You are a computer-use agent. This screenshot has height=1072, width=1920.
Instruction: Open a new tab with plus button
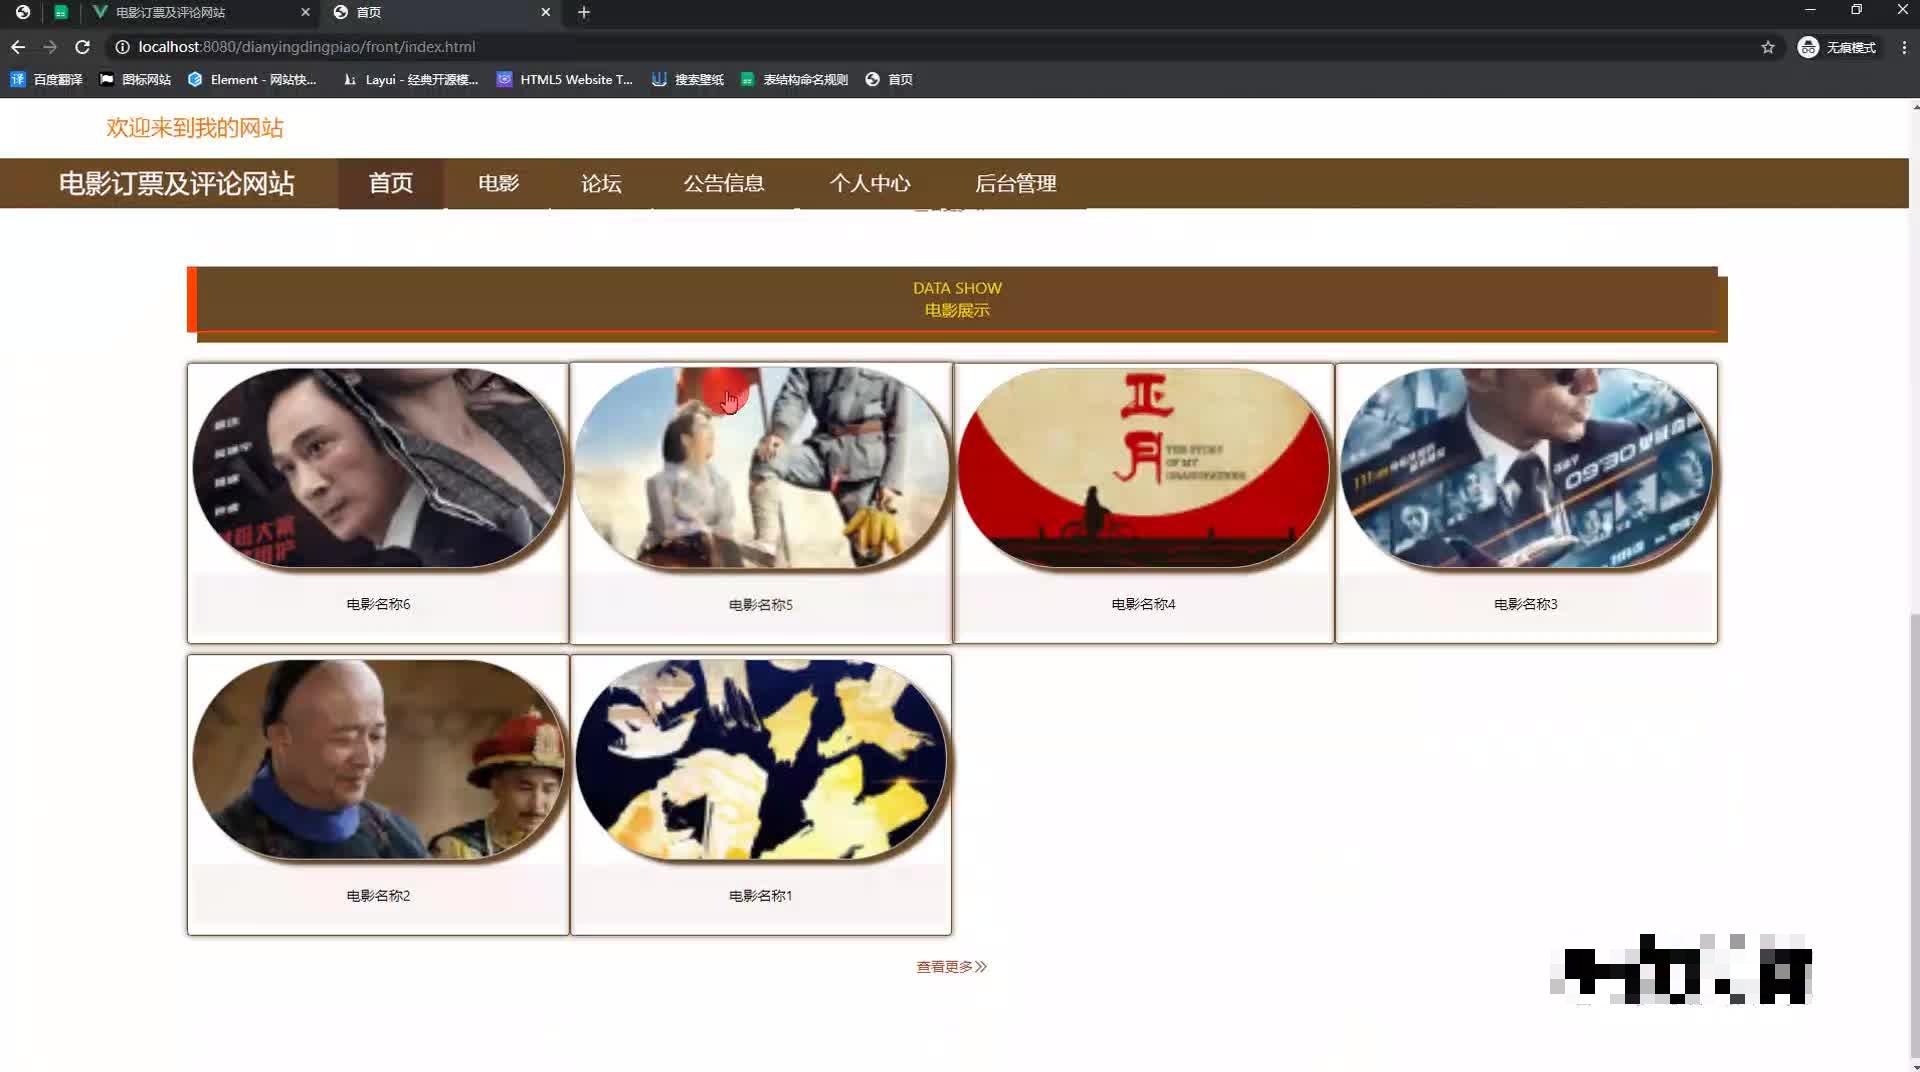click(584, 12)
